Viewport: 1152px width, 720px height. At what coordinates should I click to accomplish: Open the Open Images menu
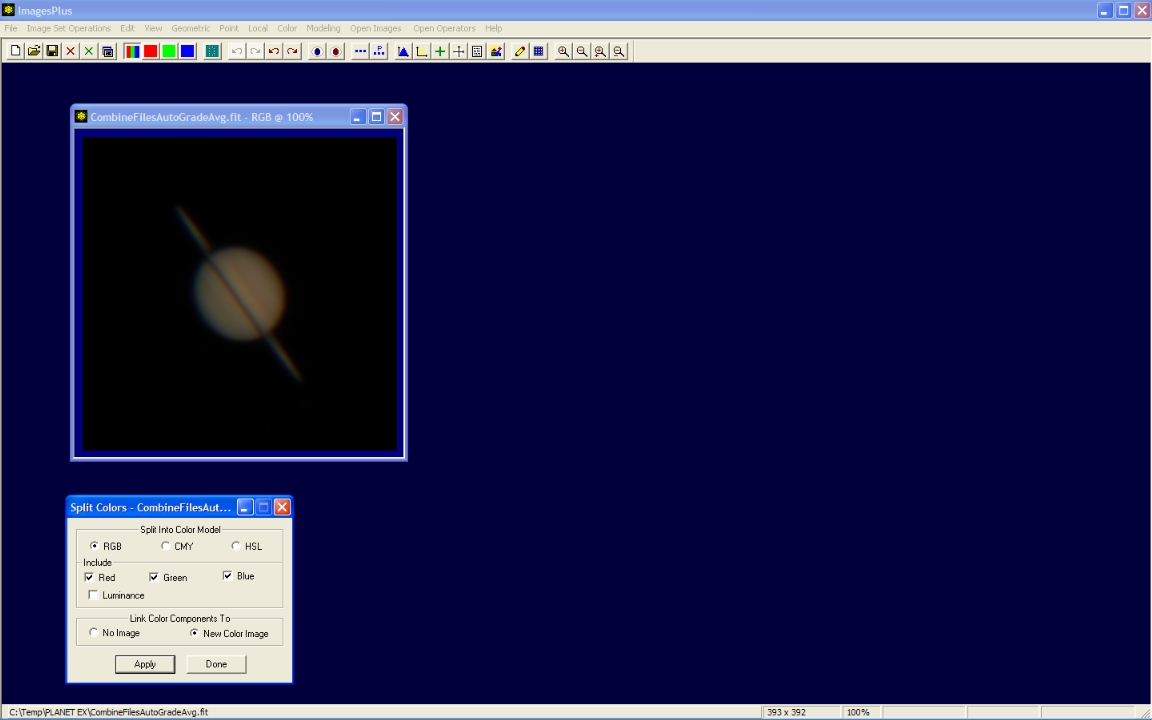375,28
